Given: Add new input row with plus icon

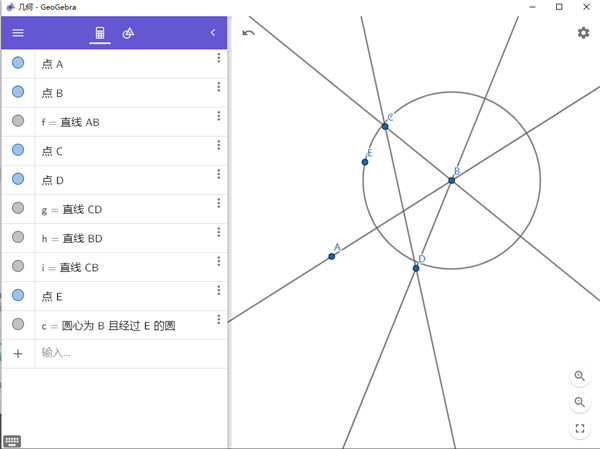Looking at the screenshot, I should click(18, 354).
